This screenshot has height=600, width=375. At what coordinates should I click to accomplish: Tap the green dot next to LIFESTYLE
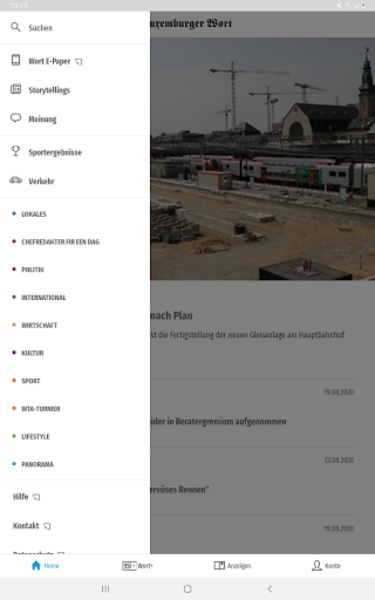[x=14, y=436]
